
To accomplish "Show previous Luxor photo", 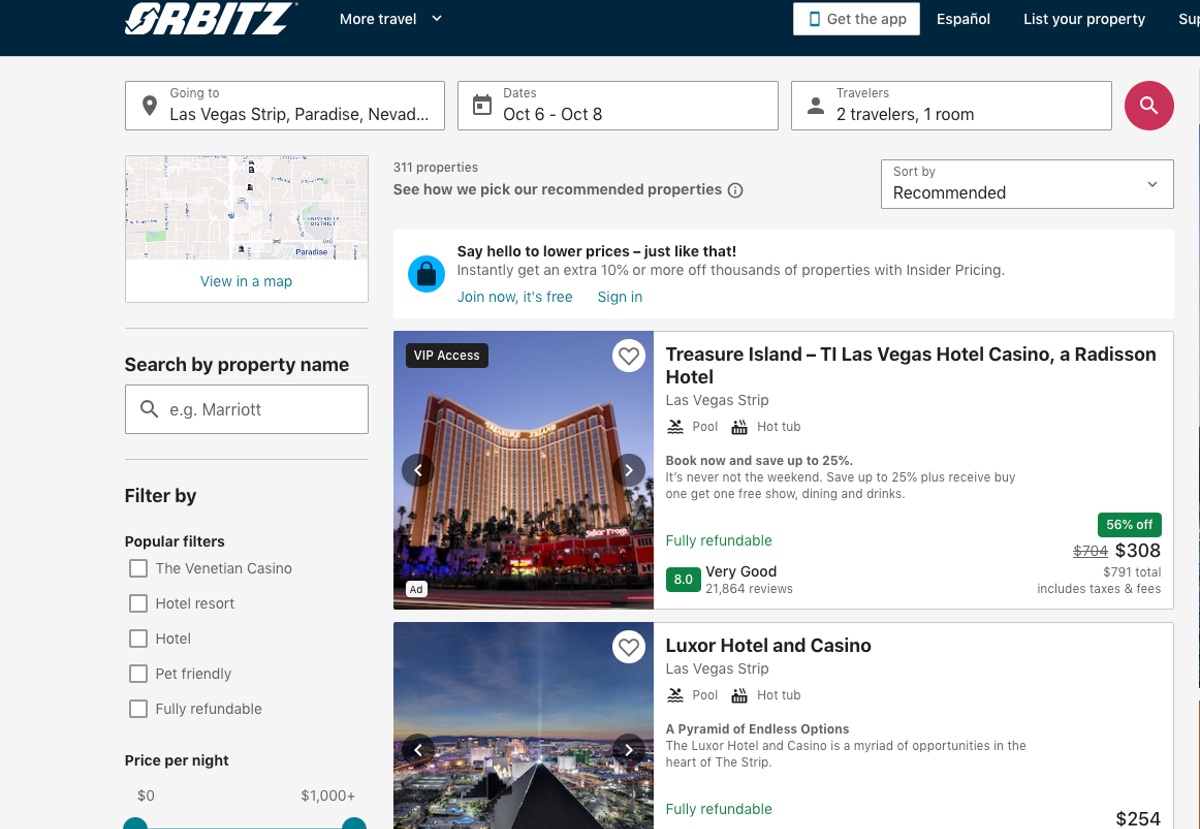I will pos(418,749).
